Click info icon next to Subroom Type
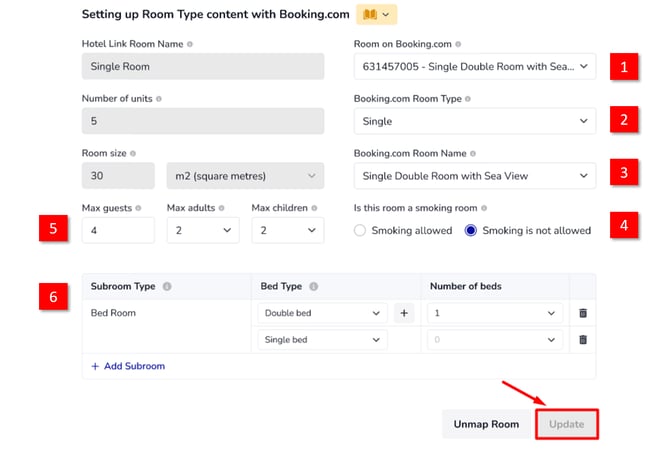Screen dimensions: 670x449 pyautogui.click(x=167, y=286)
